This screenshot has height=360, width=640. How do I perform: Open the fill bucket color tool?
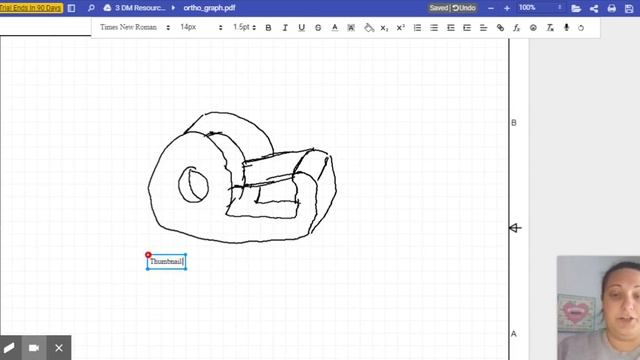pos(369,28)
